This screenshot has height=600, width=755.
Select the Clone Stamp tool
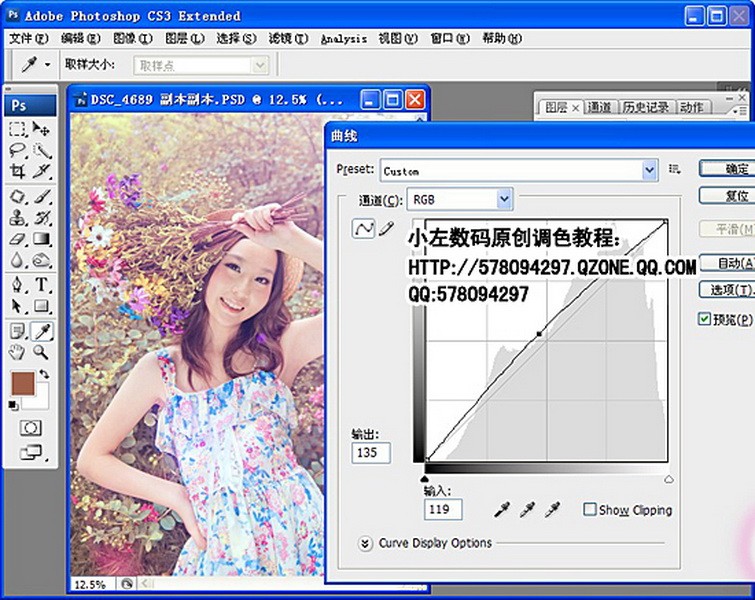[17, 218]
